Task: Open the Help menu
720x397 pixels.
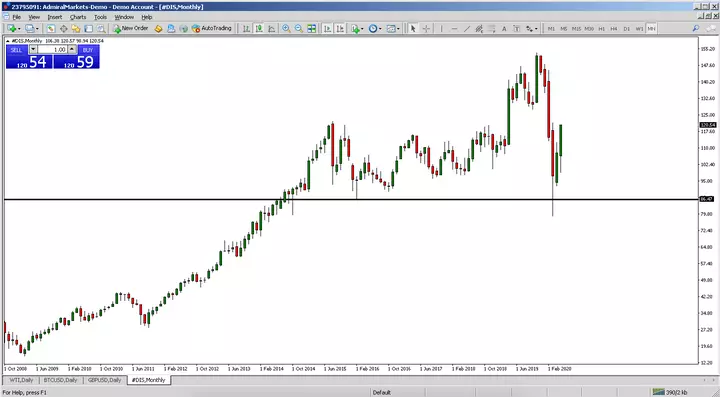Action: [x=146, y=17]
